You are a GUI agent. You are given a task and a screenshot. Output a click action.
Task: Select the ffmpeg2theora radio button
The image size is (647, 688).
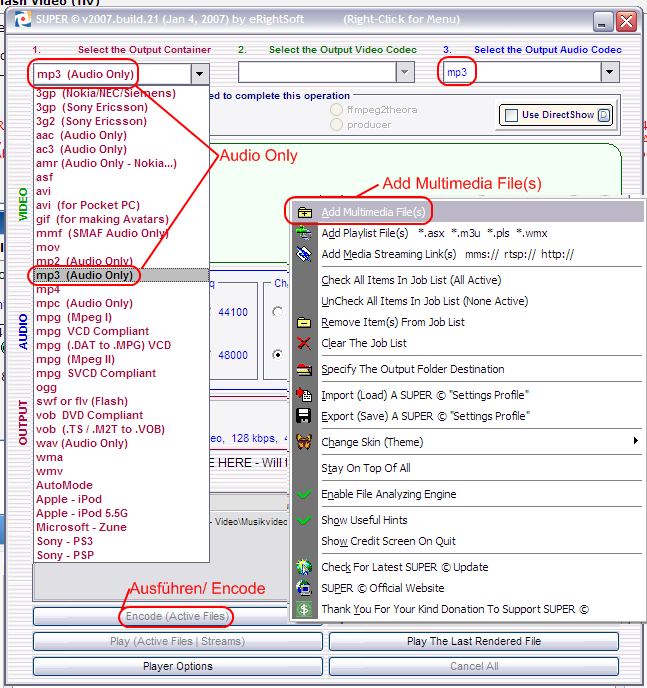point(336,110)
